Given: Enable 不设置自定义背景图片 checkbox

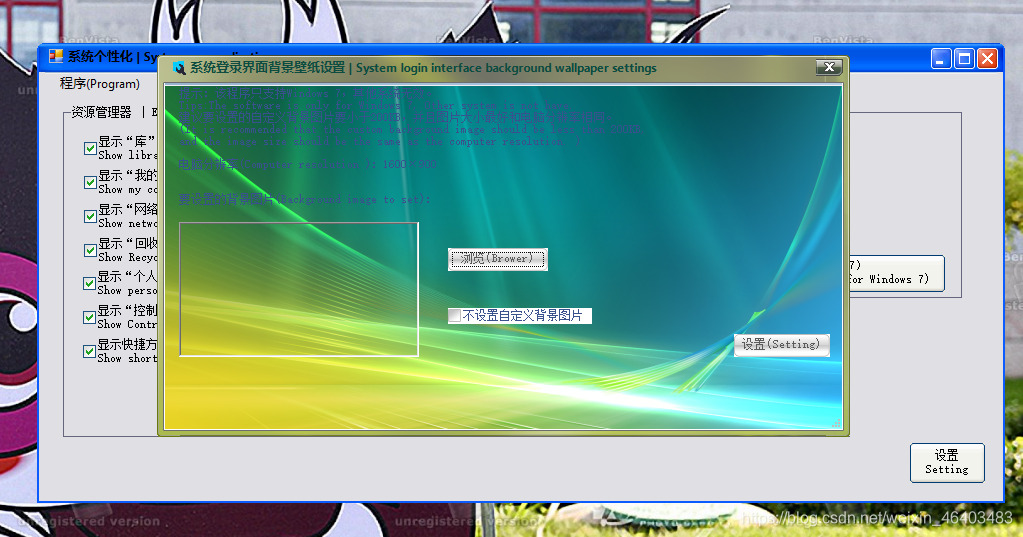Looking at the screenshot, I should [455, 316].
